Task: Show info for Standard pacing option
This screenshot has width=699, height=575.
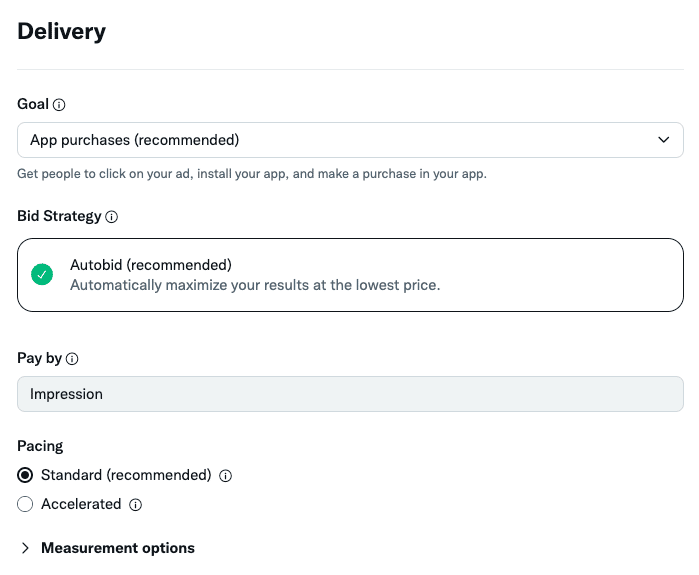Action: (226, 476)
